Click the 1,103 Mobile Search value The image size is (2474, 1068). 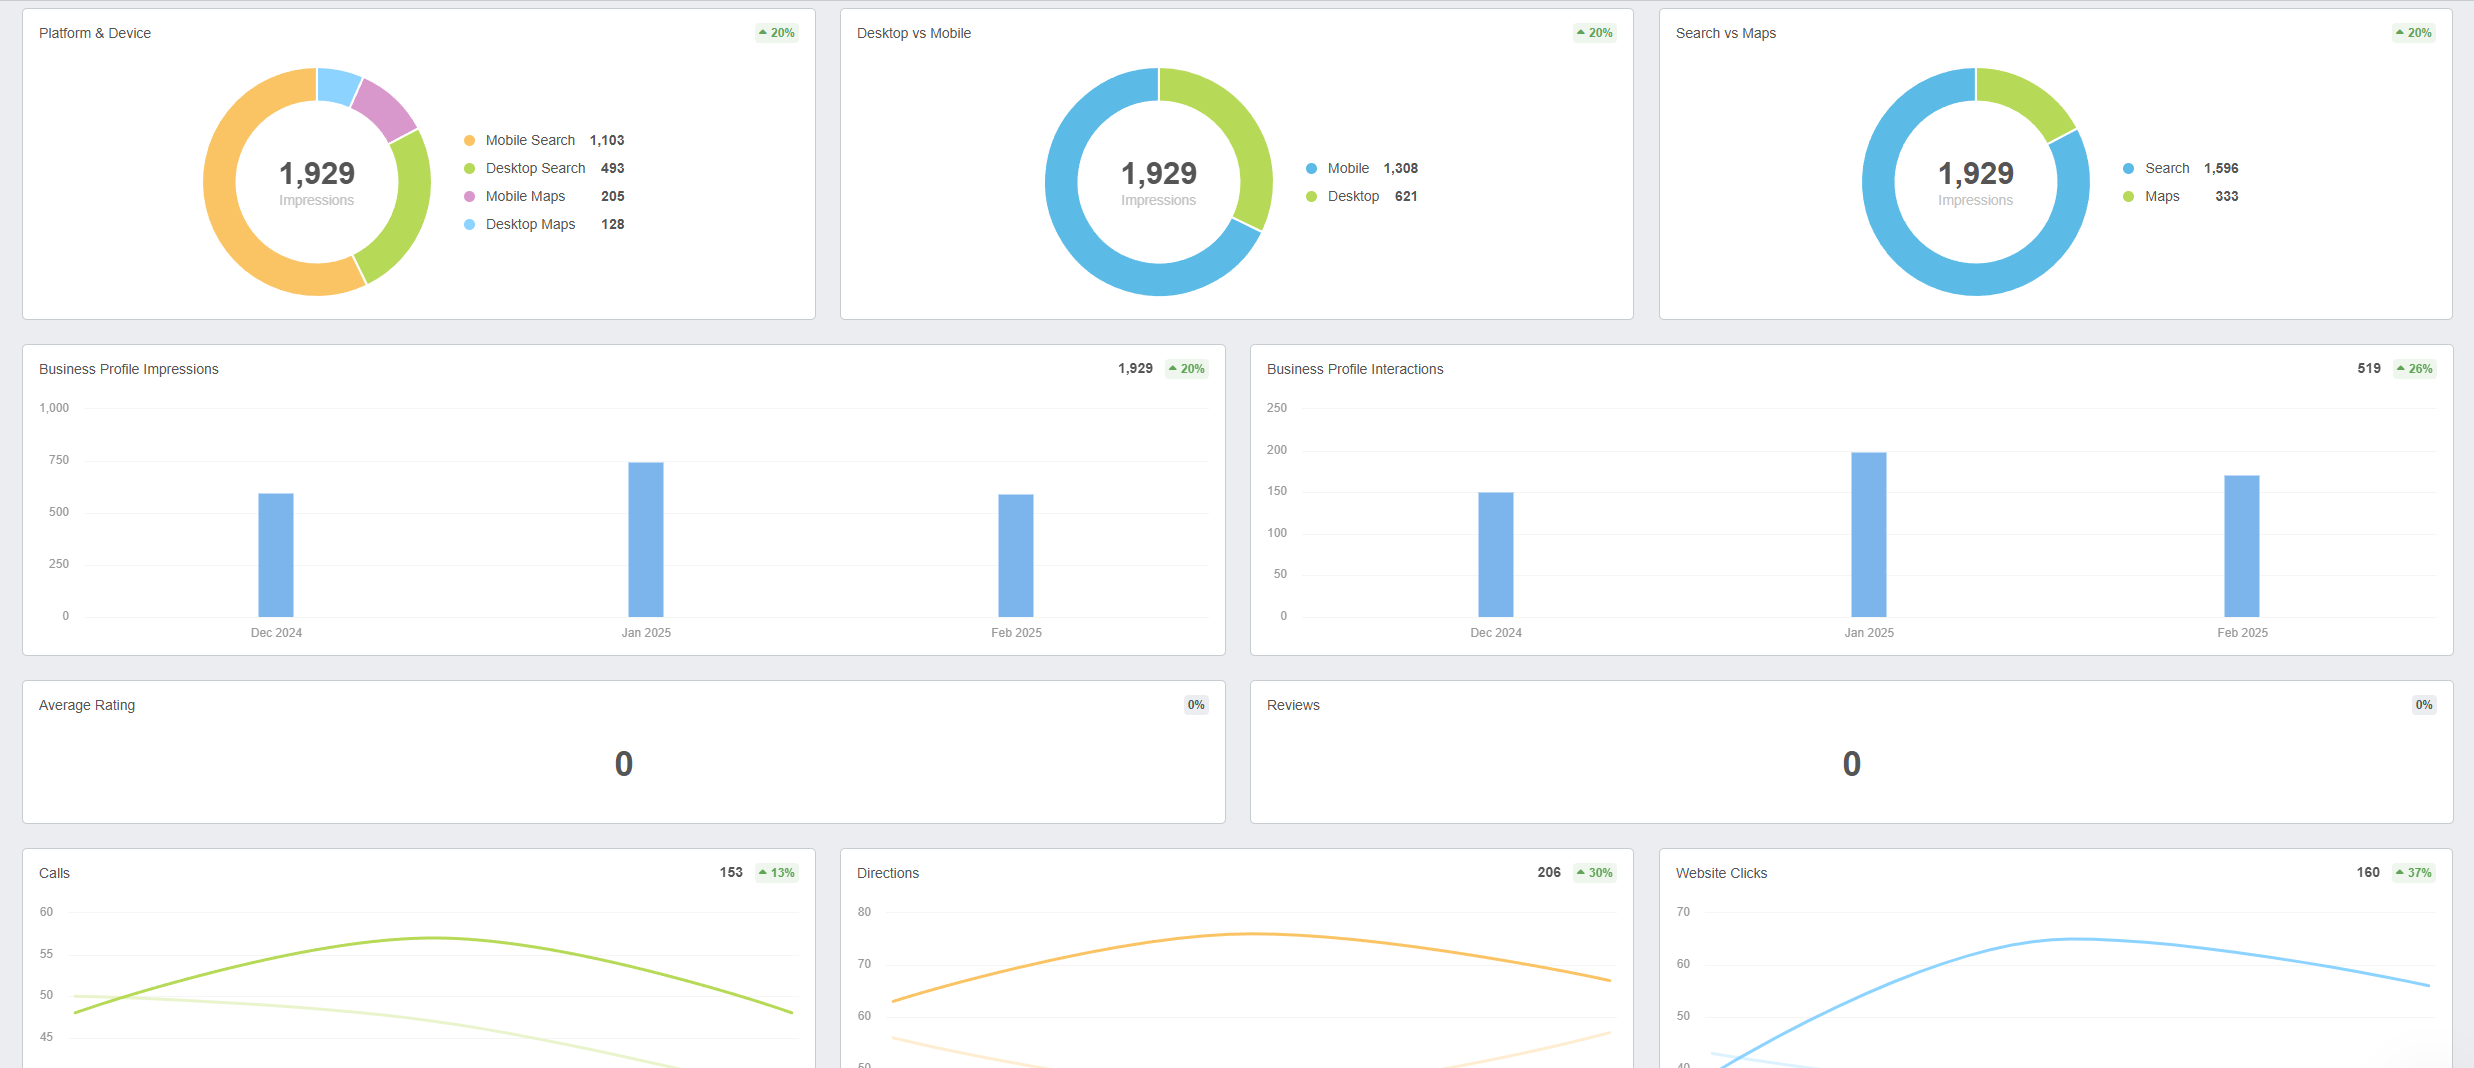coord(607,141)
